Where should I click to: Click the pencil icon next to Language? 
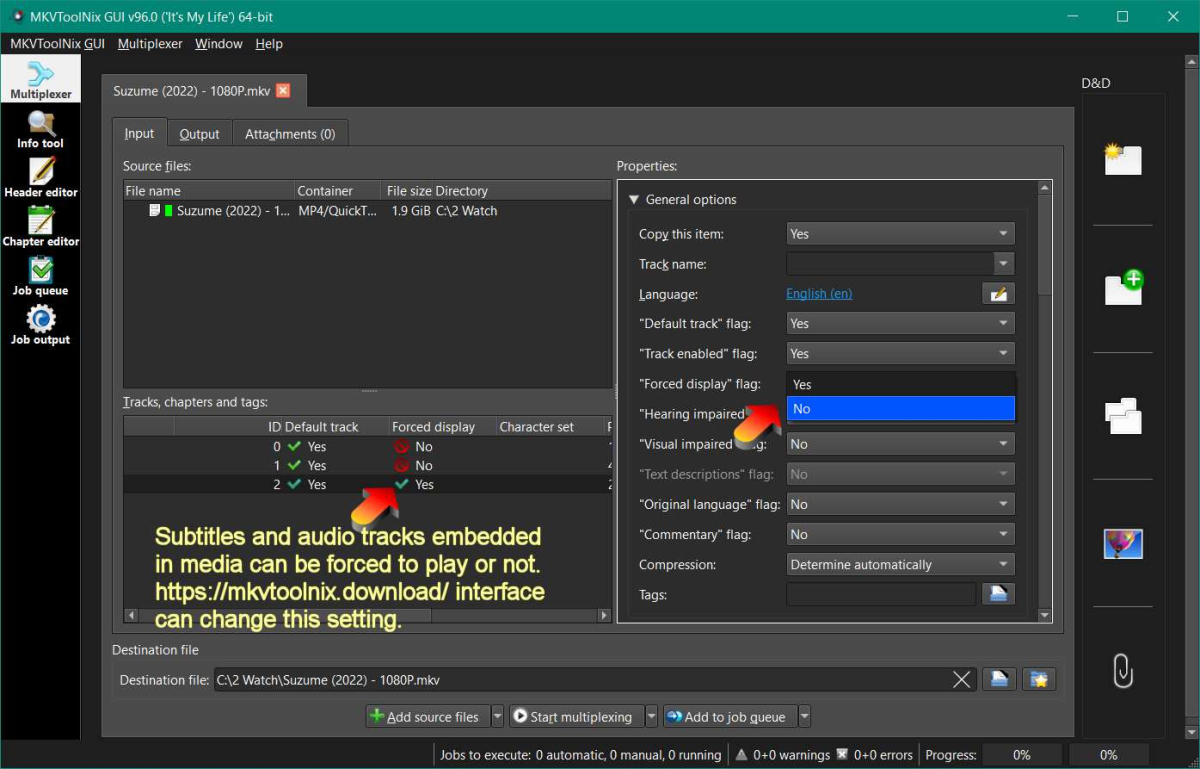tap(999, 293)
